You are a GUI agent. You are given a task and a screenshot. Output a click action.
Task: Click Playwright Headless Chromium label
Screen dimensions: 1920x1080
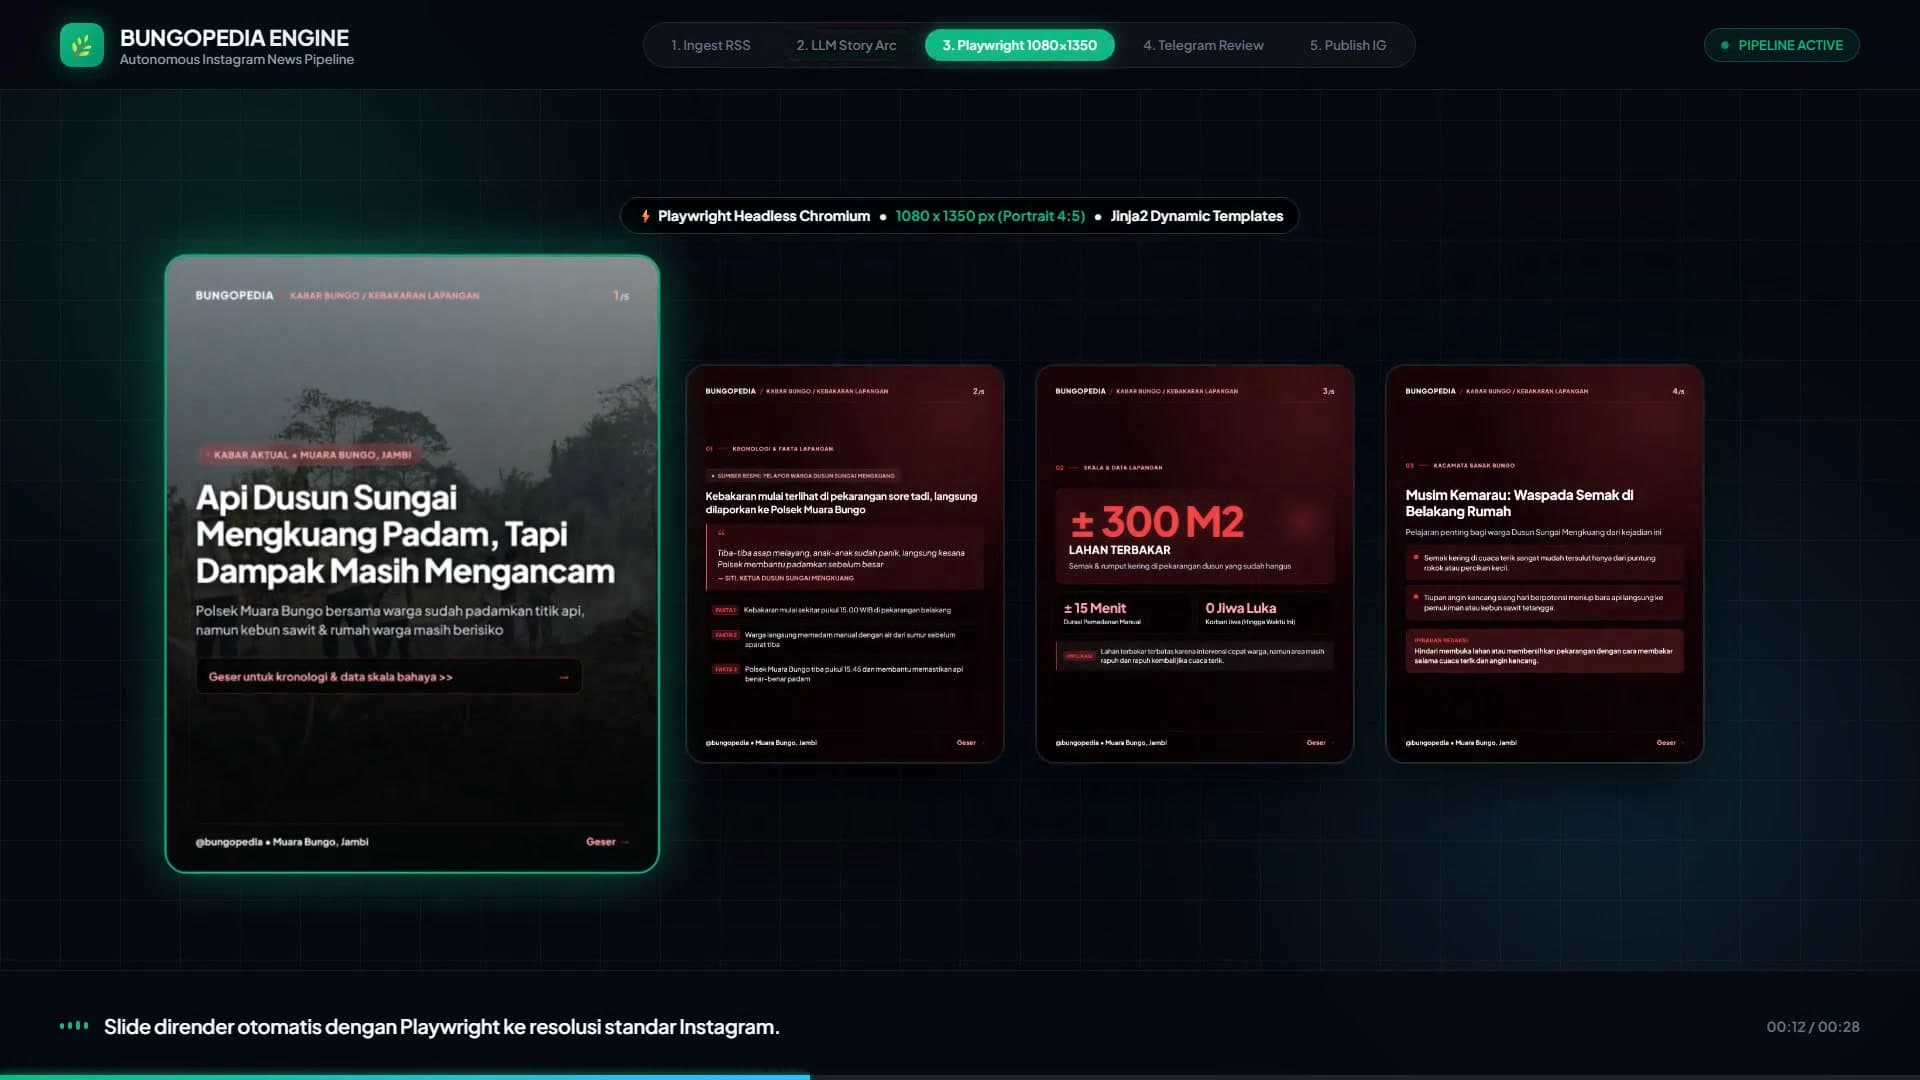click(x=764, y=216)
